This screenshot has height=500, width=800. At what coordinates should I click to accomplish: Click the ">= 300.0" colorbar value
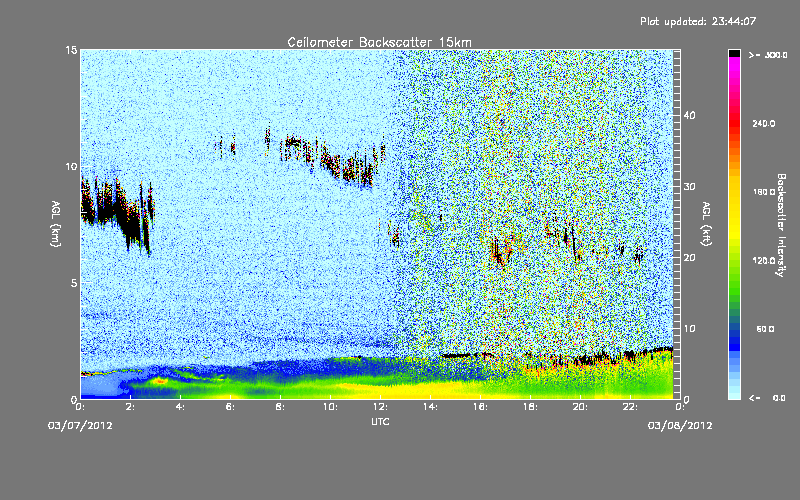click(768, 55)
